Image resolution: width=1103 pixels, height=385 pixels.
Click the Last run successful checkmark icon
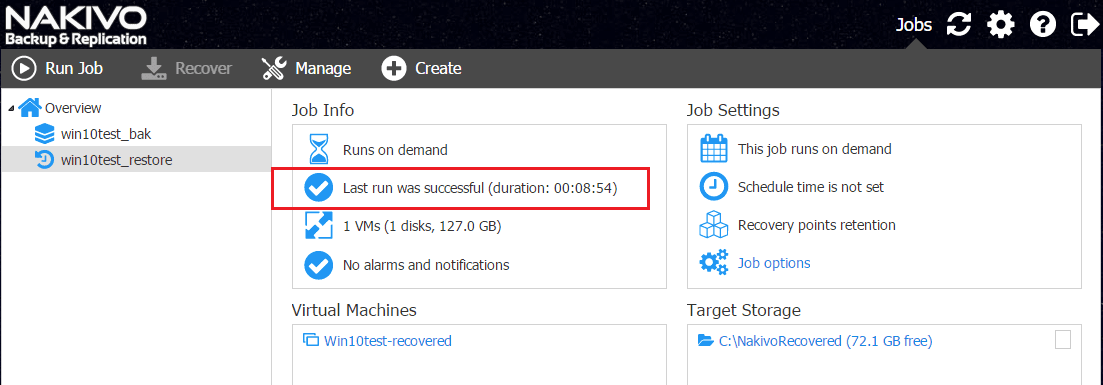[318, 188]
